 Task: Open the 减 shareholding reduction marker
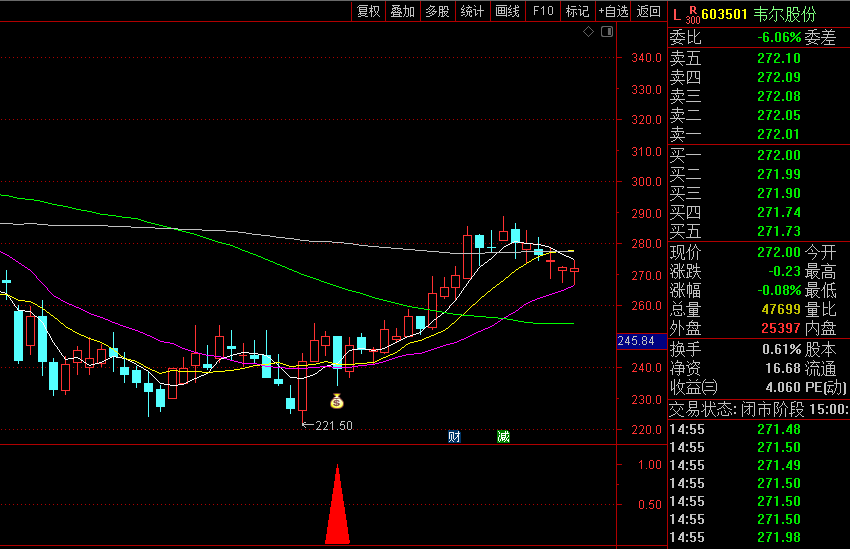click(503, 437)
